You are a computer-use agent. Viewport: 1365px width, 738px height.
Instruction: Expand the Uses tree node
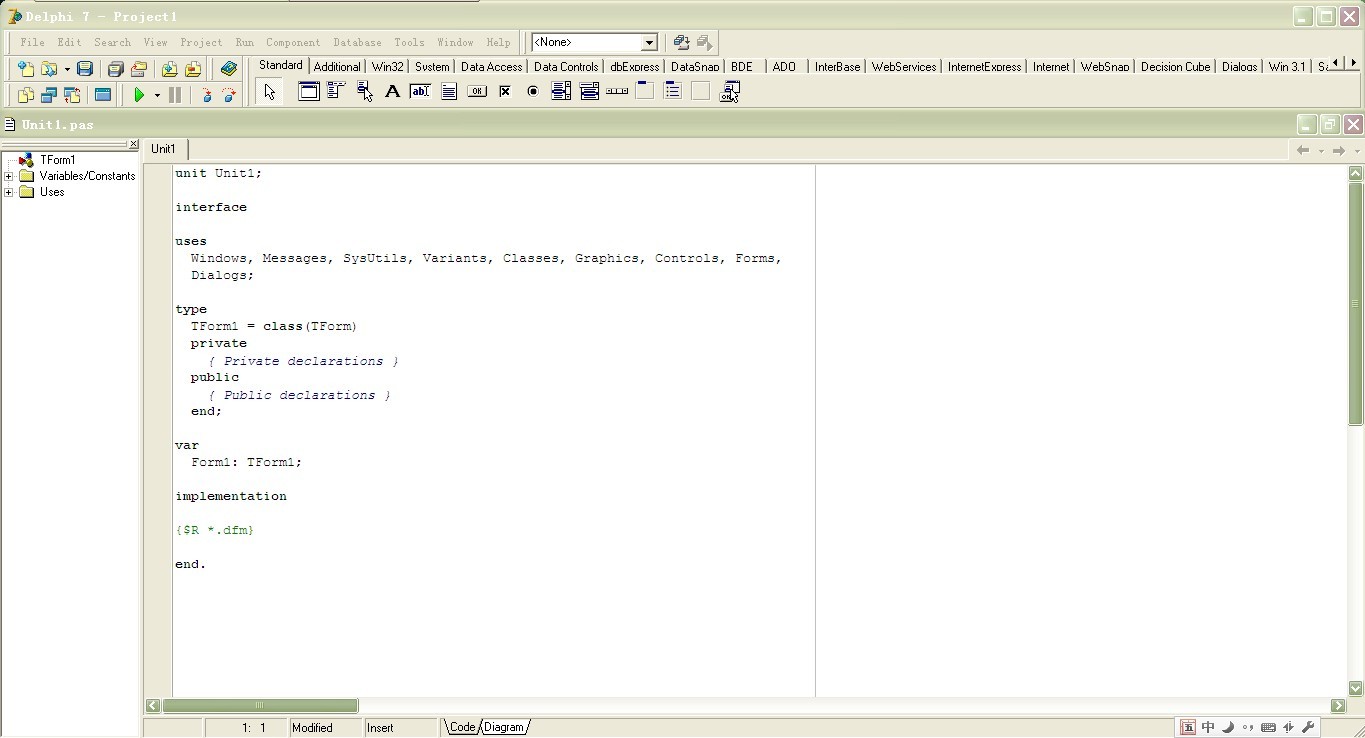9,192
